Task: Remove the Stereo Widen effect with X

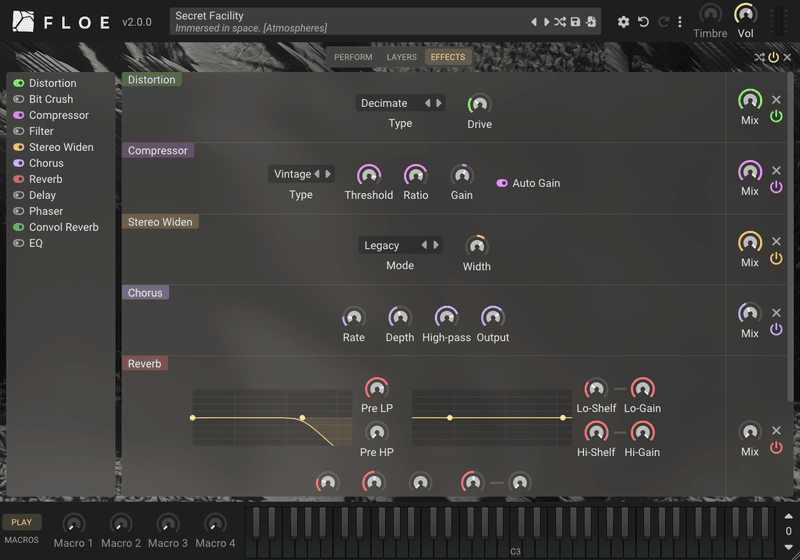Action: click(776, 241)
